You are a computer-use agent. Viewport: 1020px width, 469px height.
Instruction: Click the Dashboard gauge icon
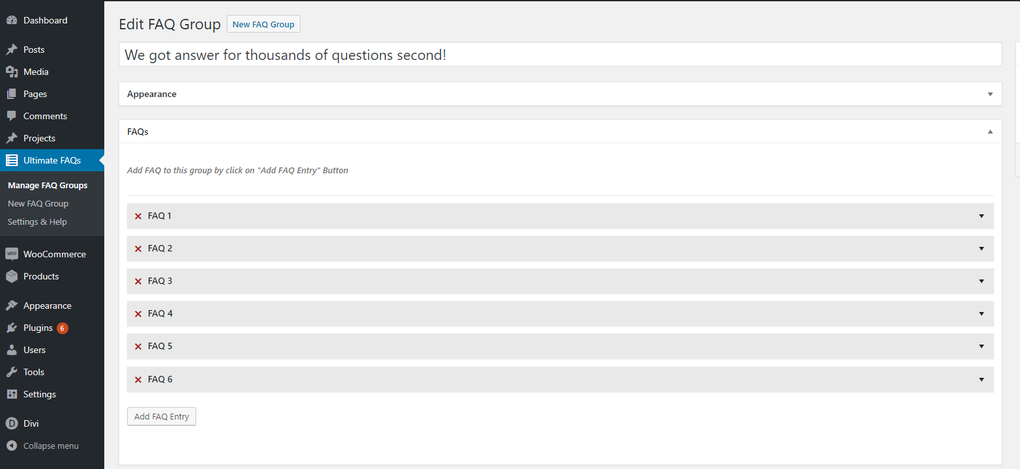pyautogui.click(x=12, y=20)
